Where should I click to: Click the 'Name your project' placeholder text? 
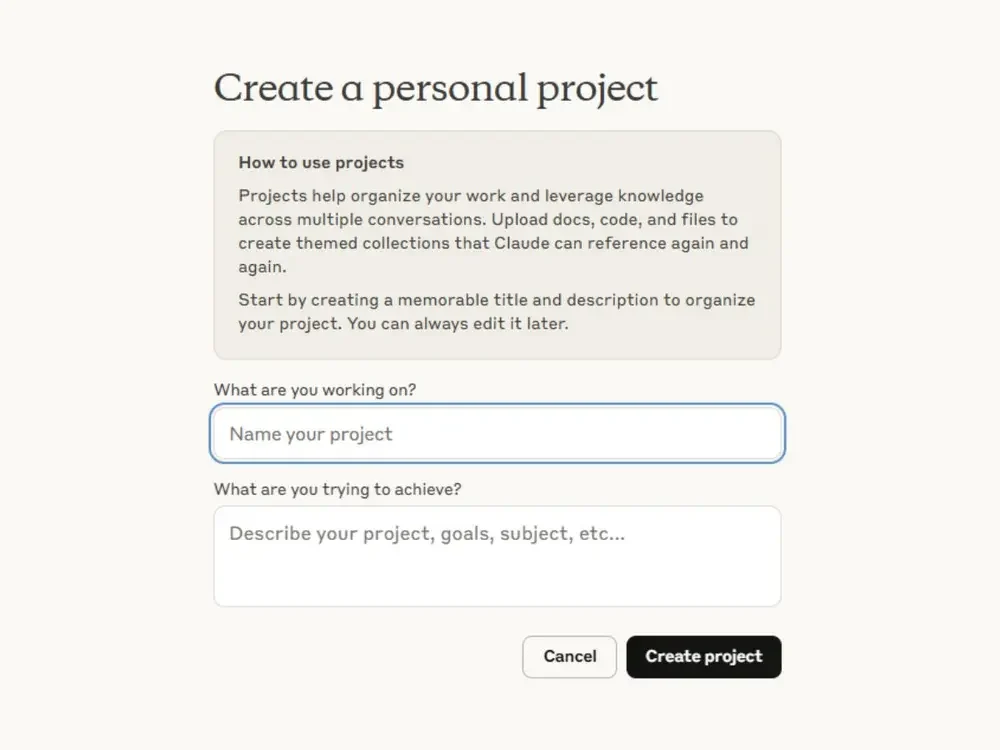point(311,434)
